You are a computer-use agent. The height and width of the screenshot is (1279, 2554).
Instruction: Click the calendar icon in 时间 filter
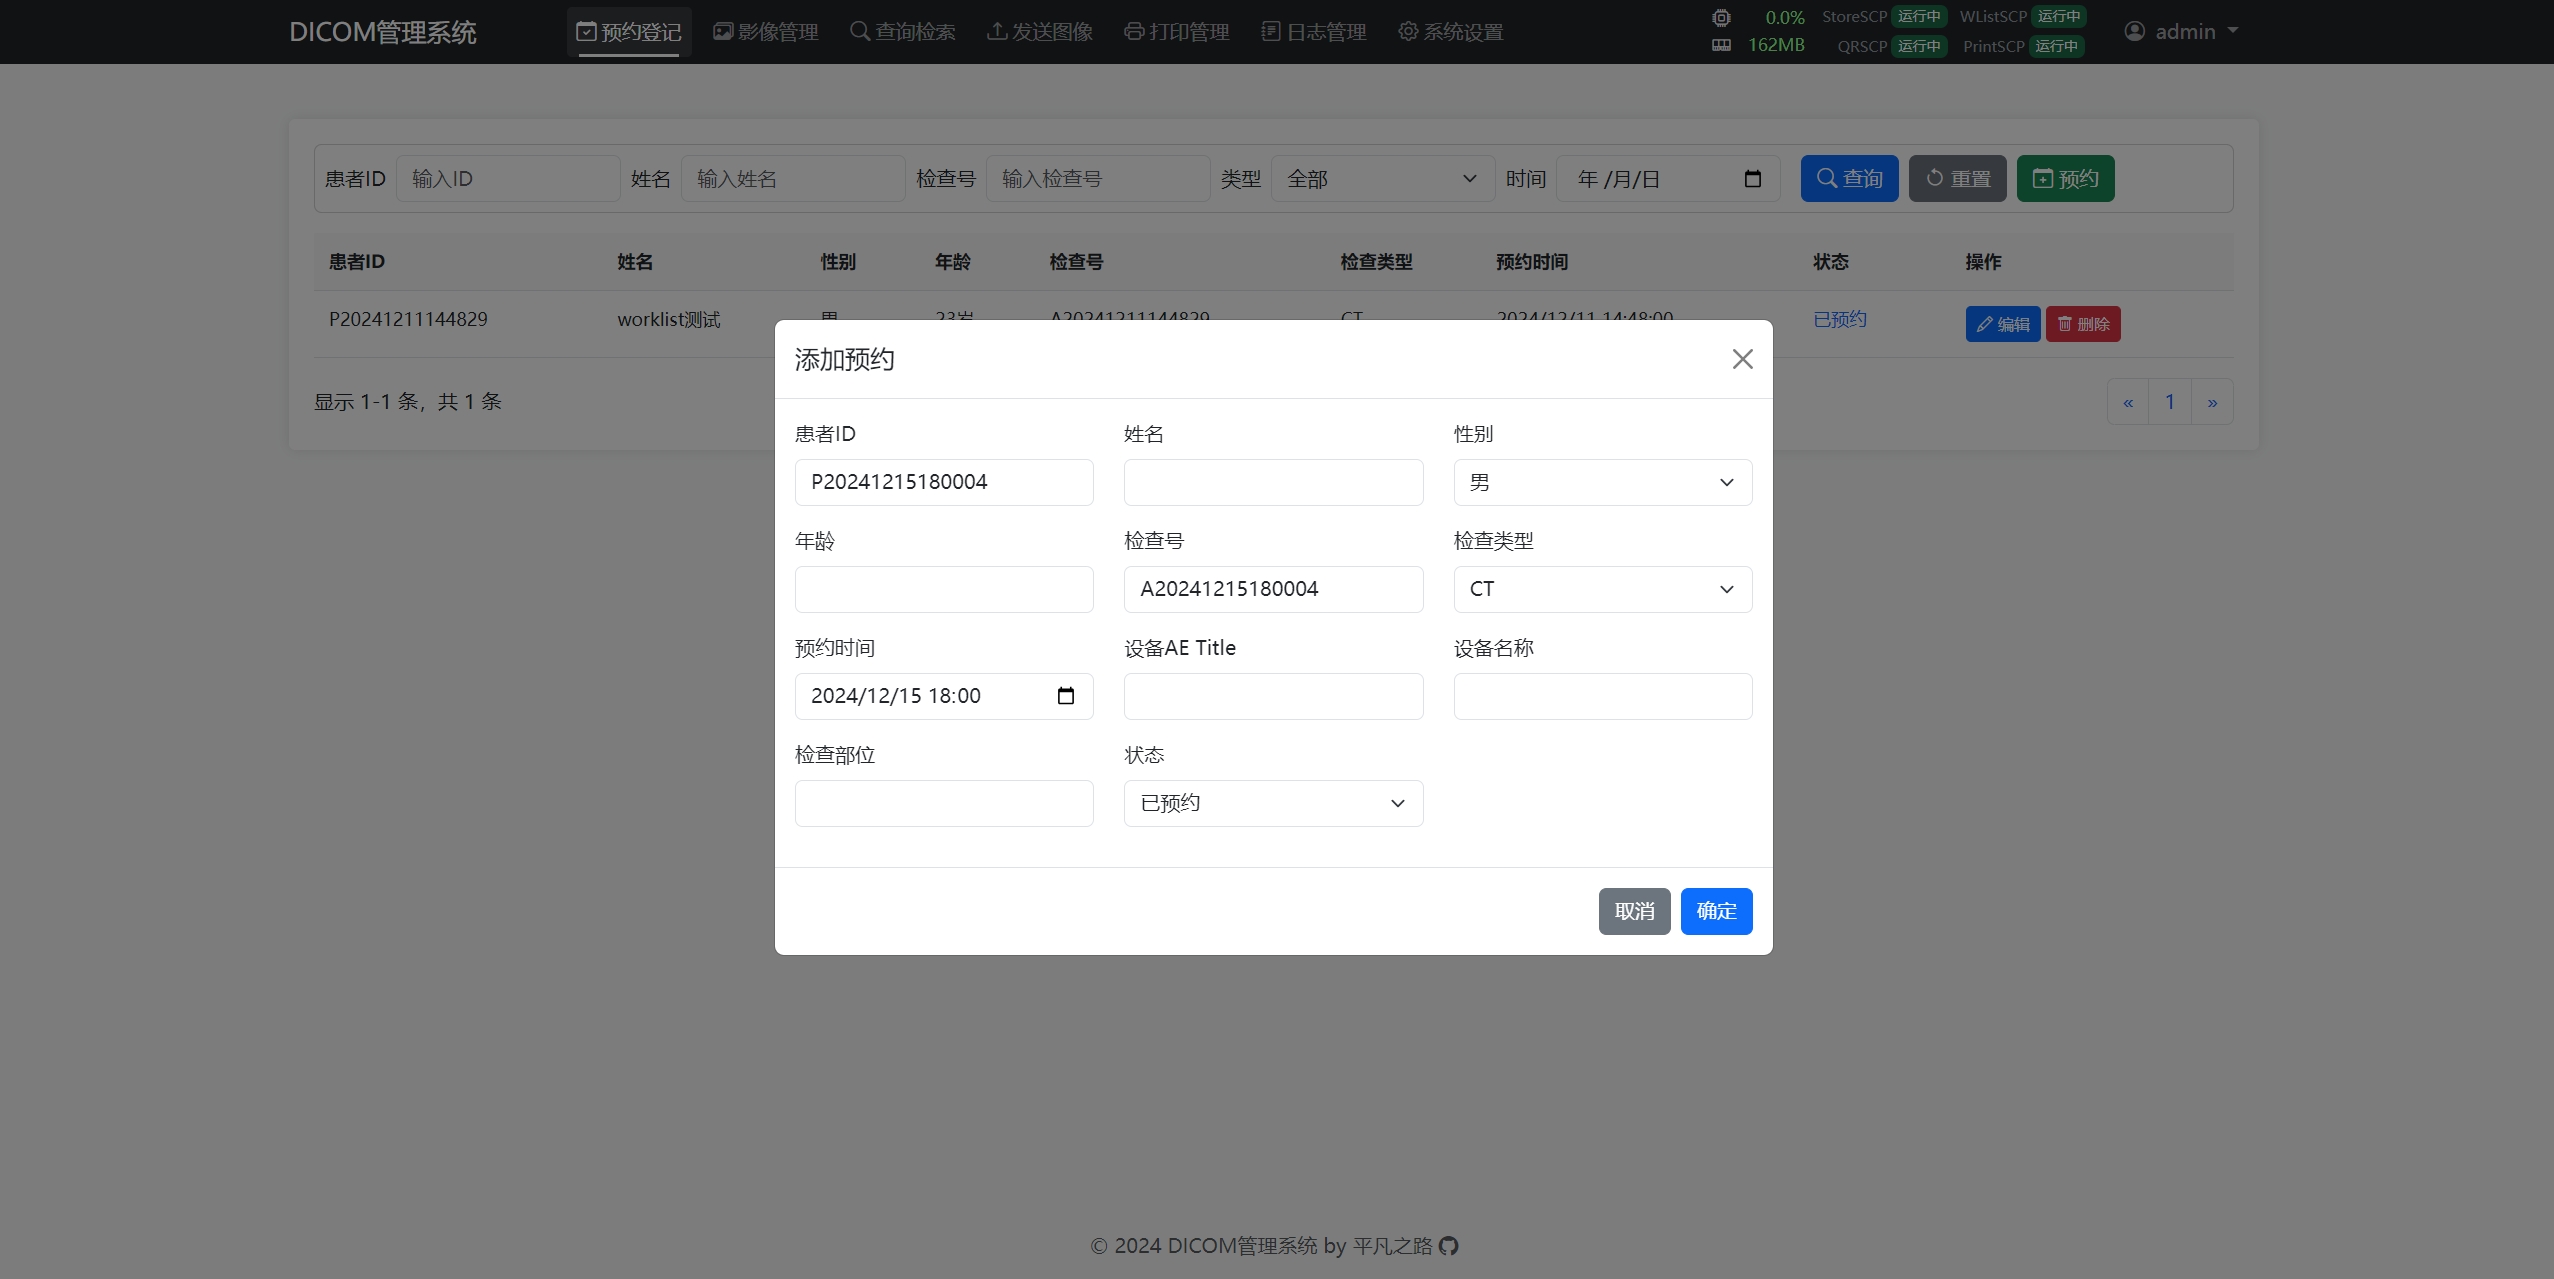point(1752,179)
